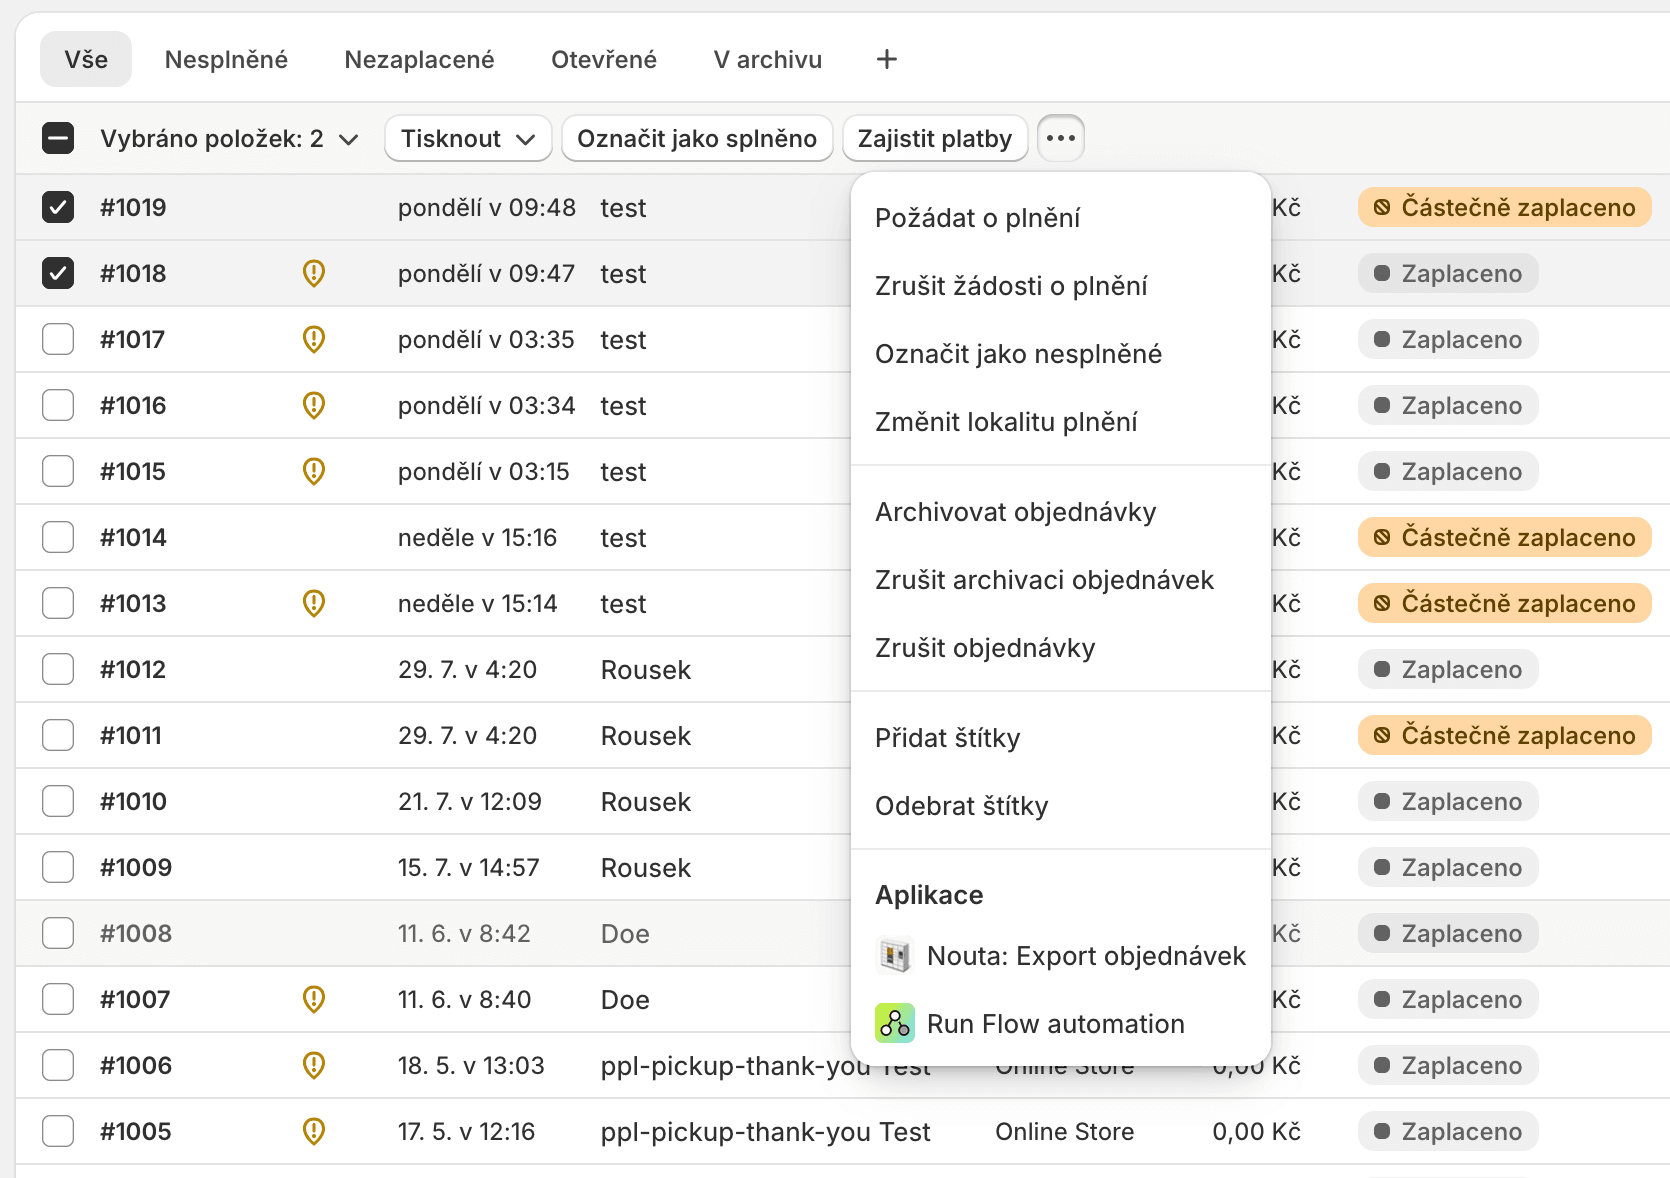The width and height of the screenshot is (1670, 1178).
Task: Click the warning icon on order #1016
Action: point(313,405)
